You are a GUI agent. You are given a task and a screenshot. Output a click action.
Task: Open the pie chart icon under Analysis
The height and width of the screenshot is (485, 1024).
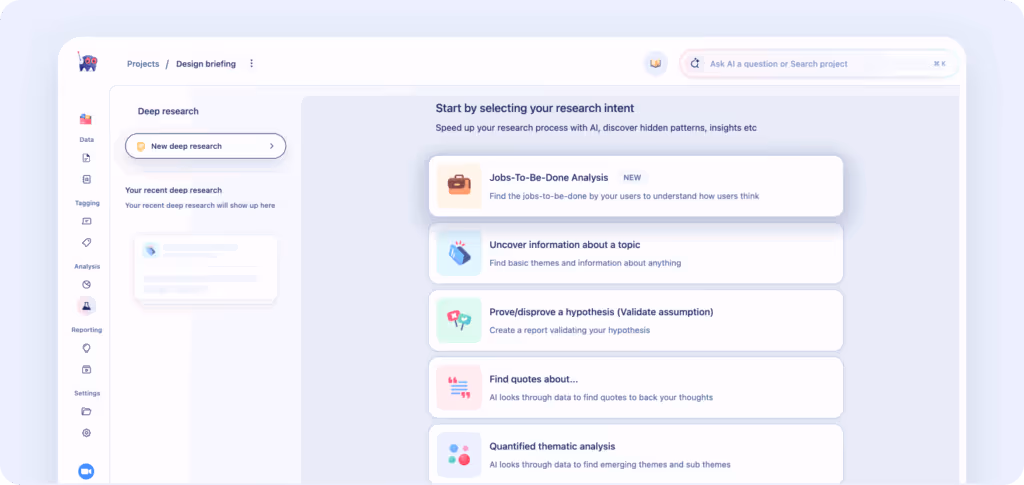(86, 285)
